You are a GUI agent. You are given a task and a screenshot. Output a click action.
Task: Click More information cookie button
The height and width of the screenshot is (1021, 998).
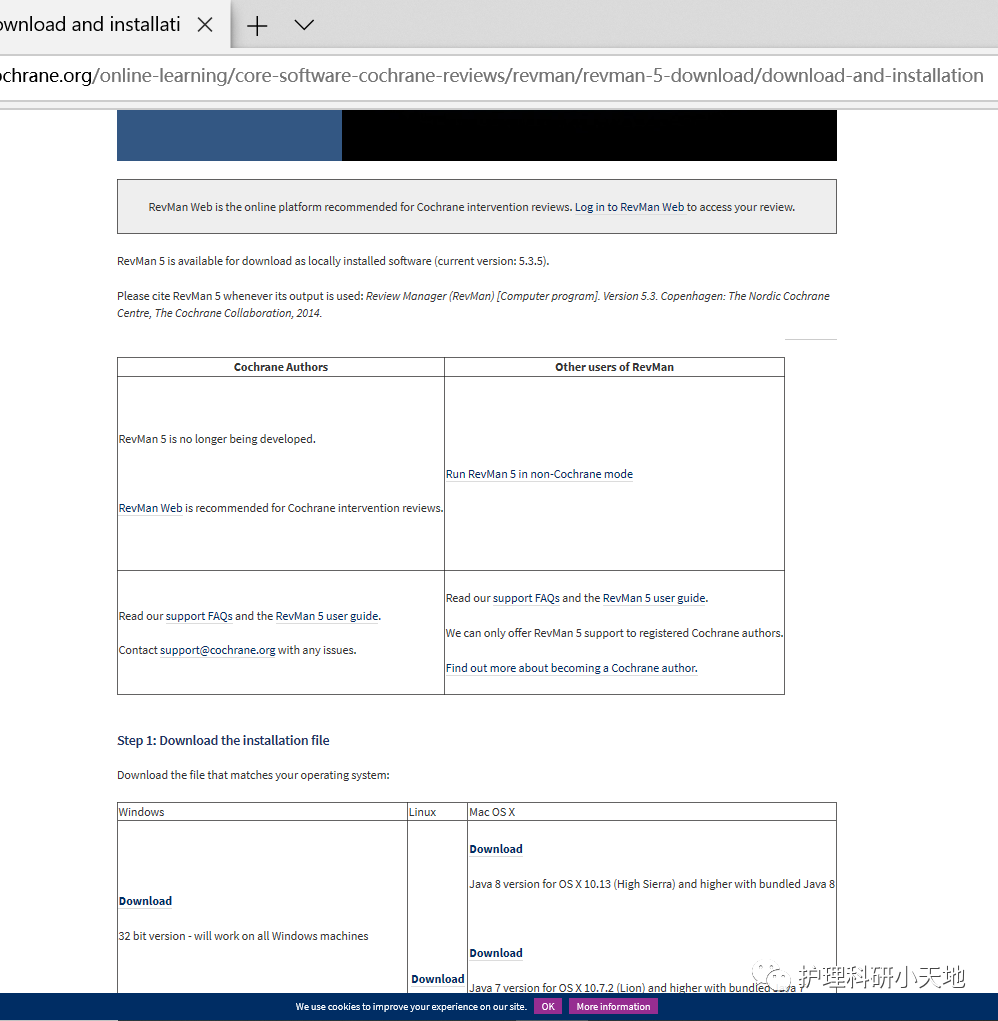(613, 1007)
